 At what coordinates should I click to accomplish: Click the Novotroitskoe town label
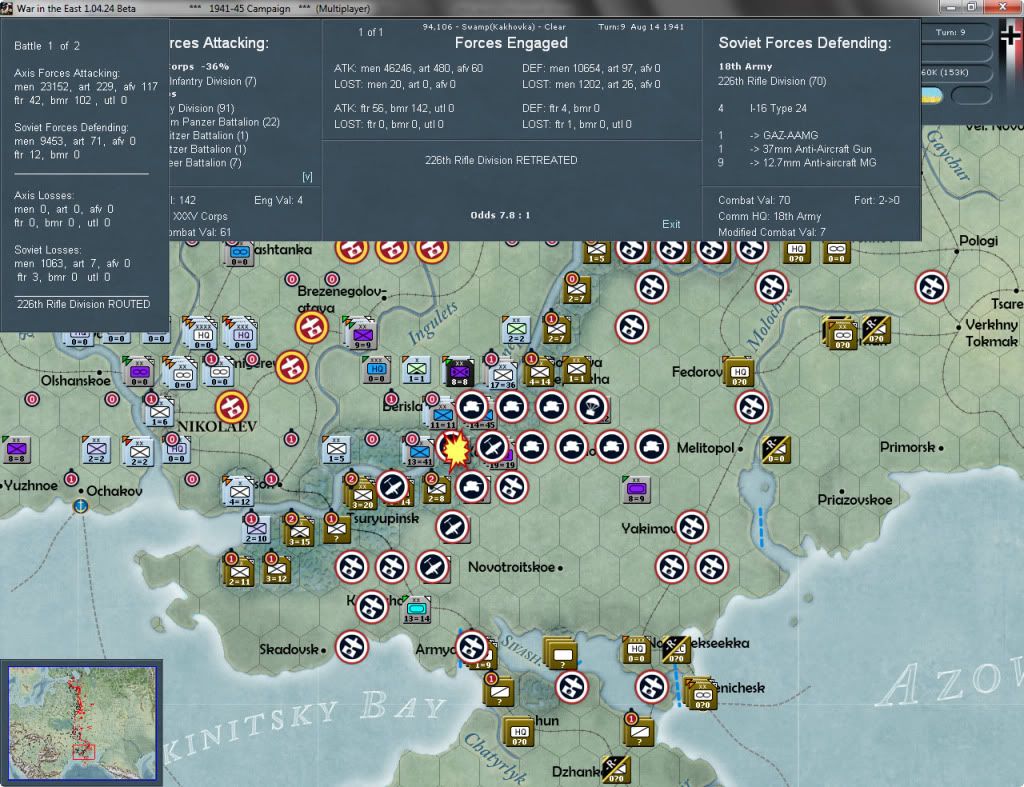[511, 567]
